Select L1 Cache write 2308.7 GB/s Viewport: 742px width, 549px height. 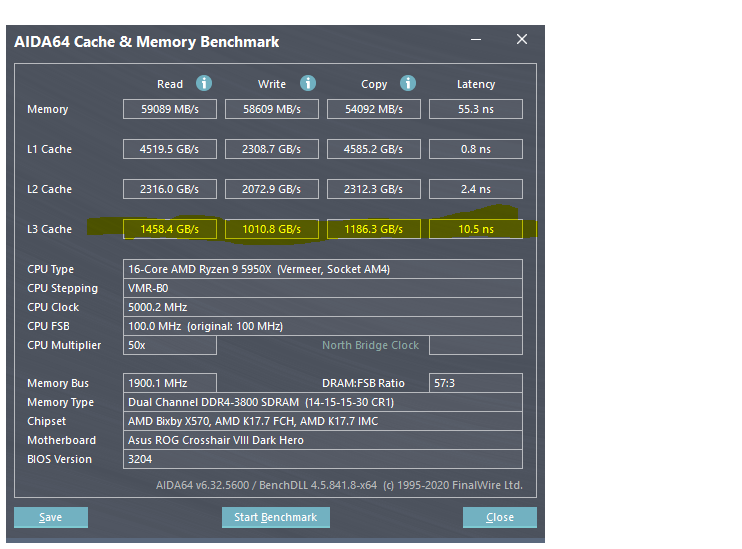(x=272, y=149)
